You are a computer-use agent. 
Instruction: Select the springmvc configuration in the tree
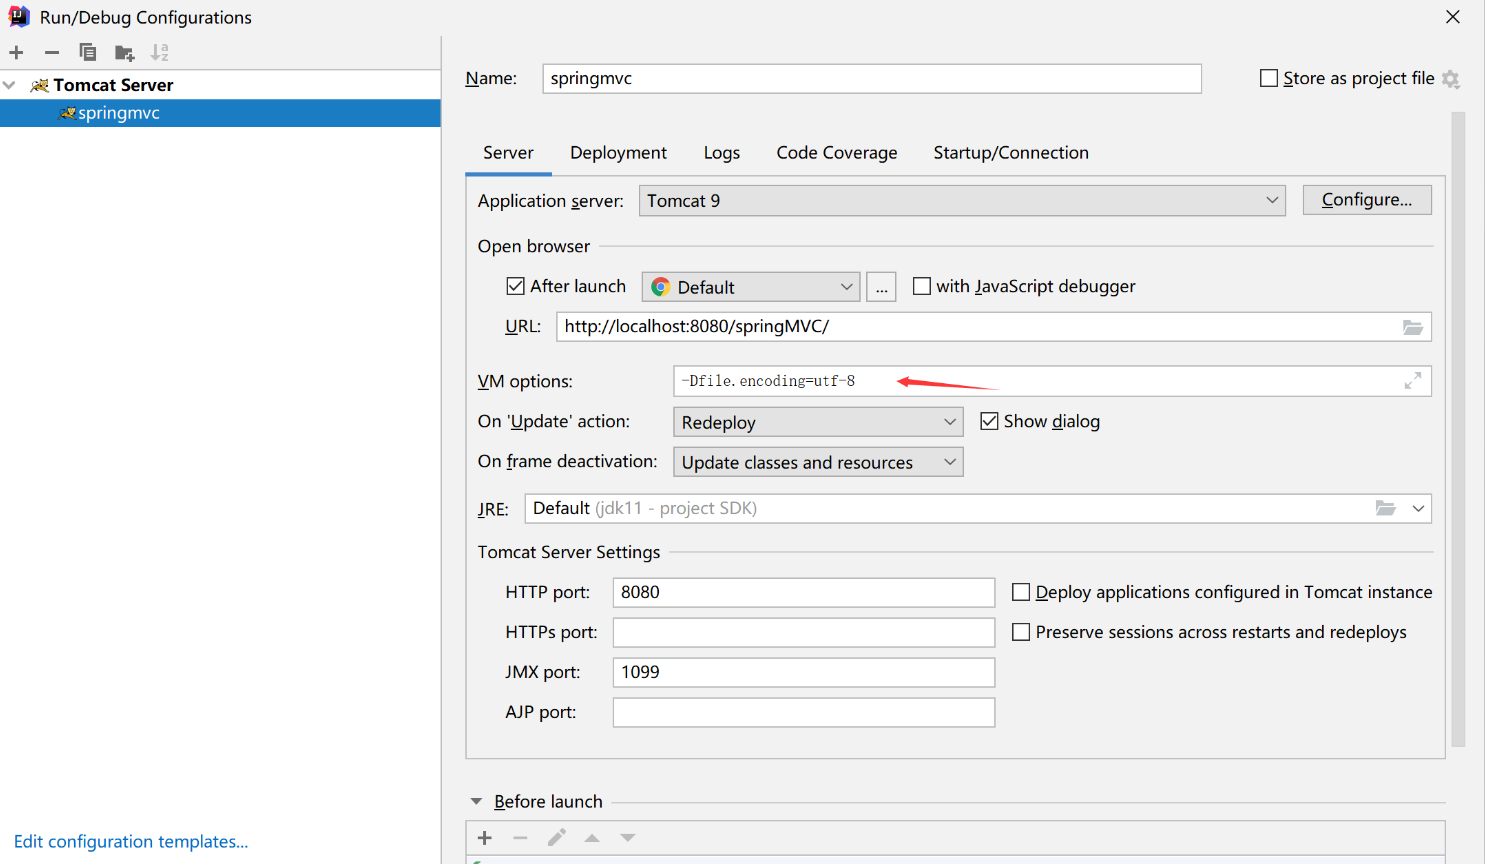tap(220, 113)
